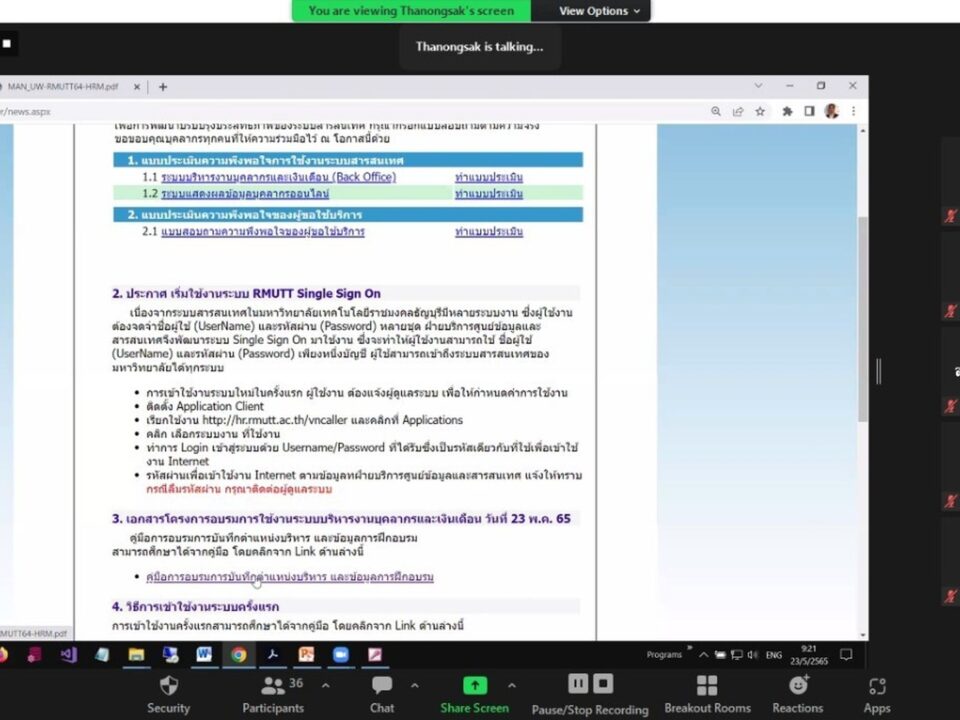Expand the Participants options arrow
This screenshot has width=960, height=720.
pos(326,685)
